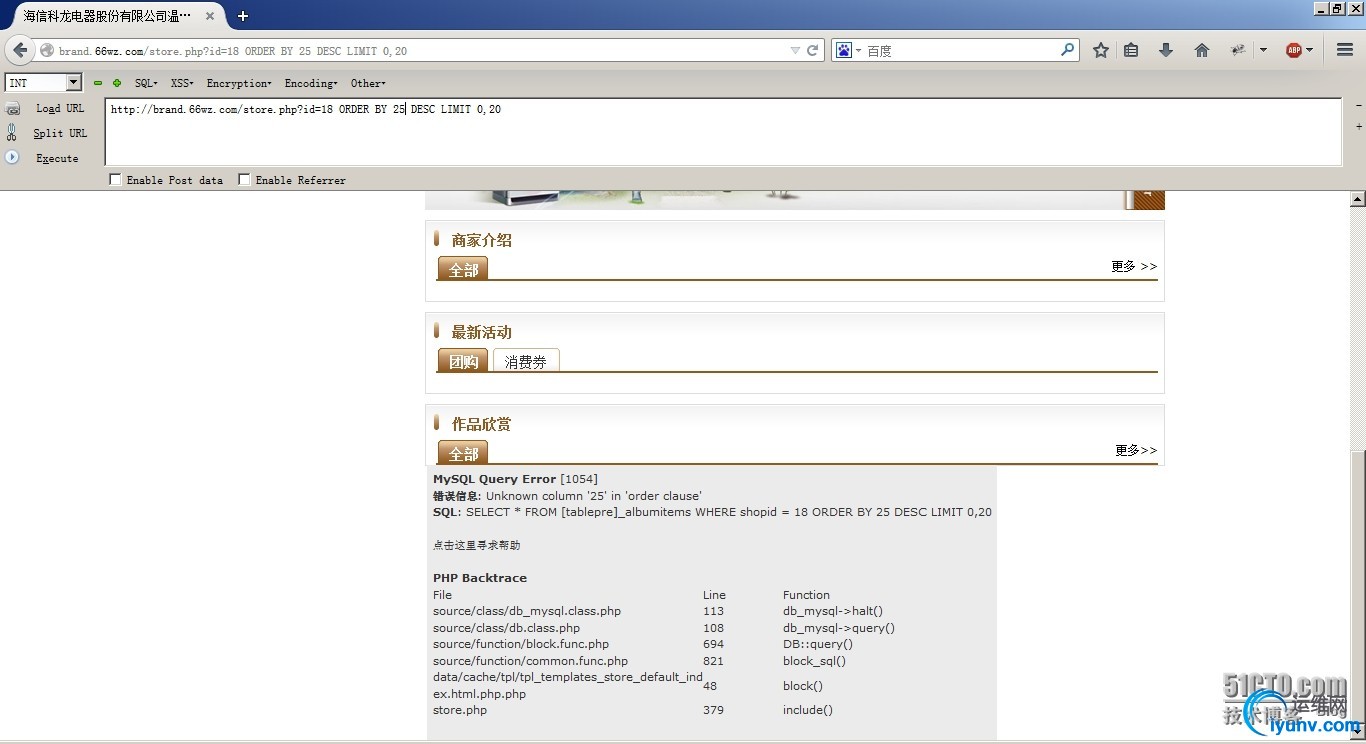Screen dimensions: 1366x744
Task: Expand the SQL menu in HackBar
Action: tap(146, 83)
